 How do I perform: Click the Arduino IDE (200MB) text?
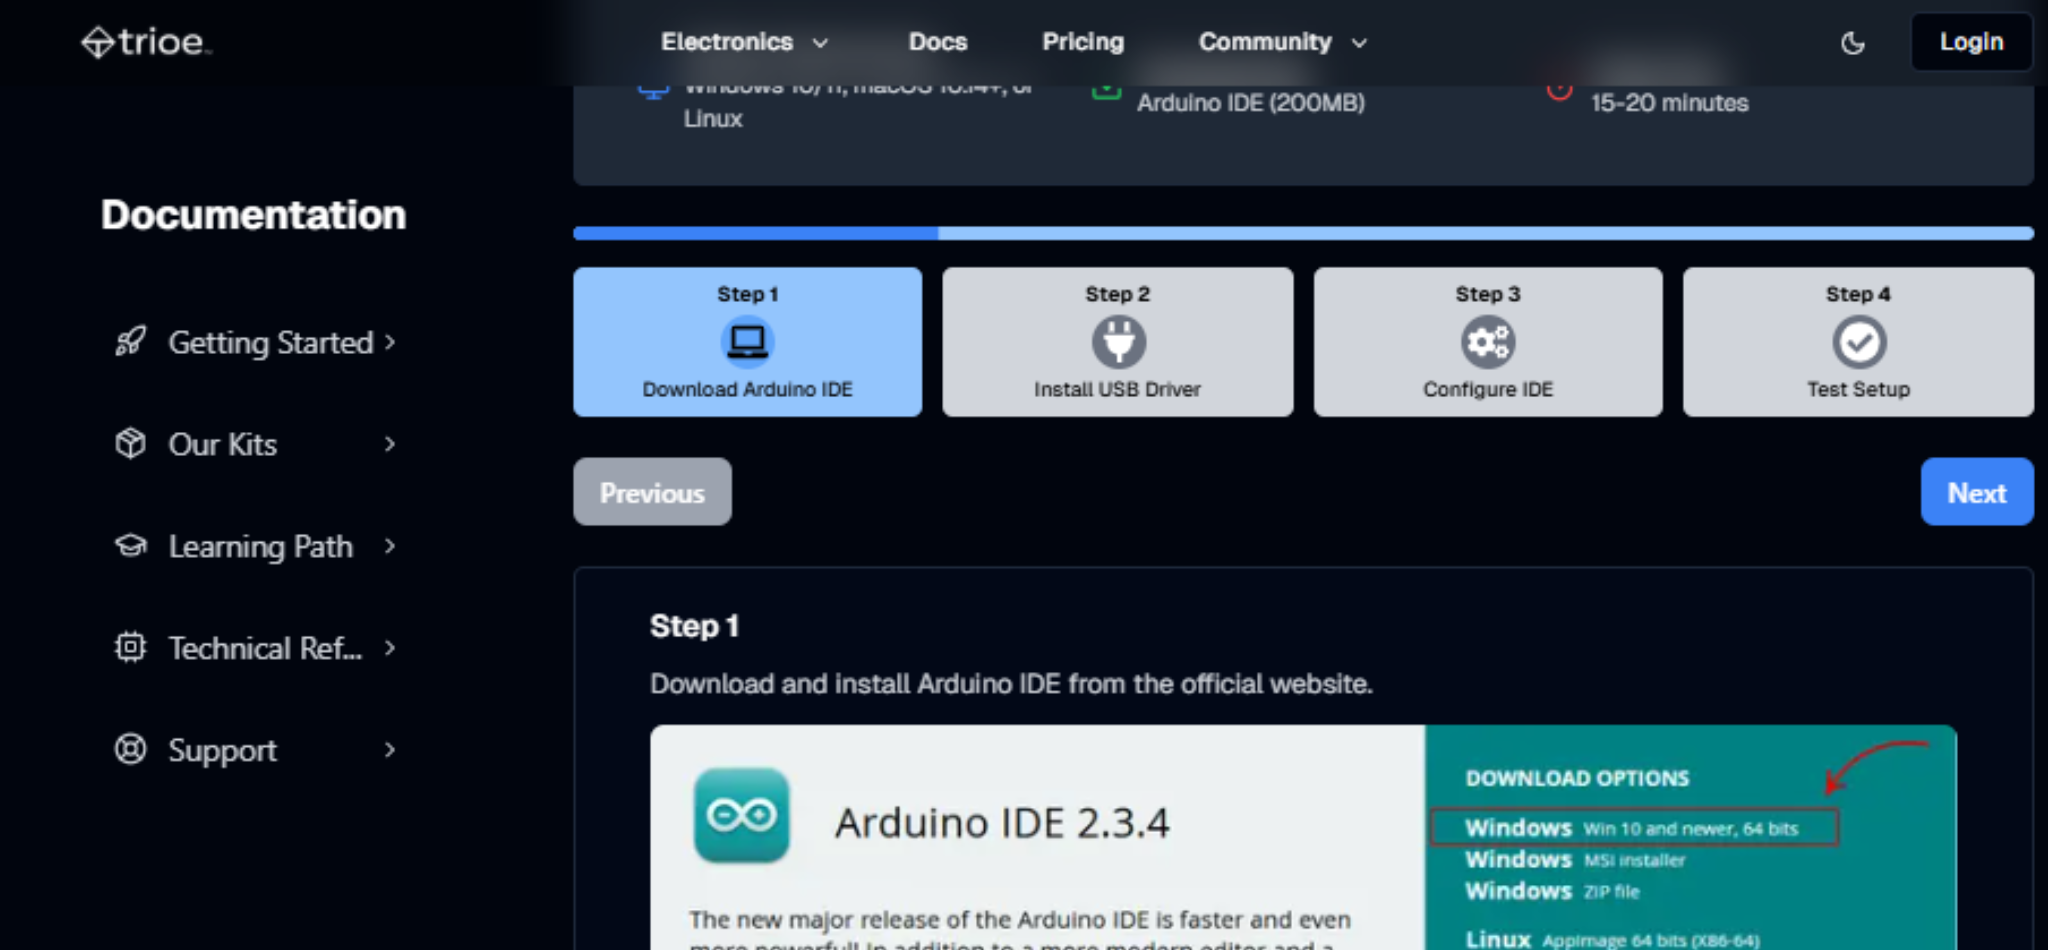pos(1250,103)
